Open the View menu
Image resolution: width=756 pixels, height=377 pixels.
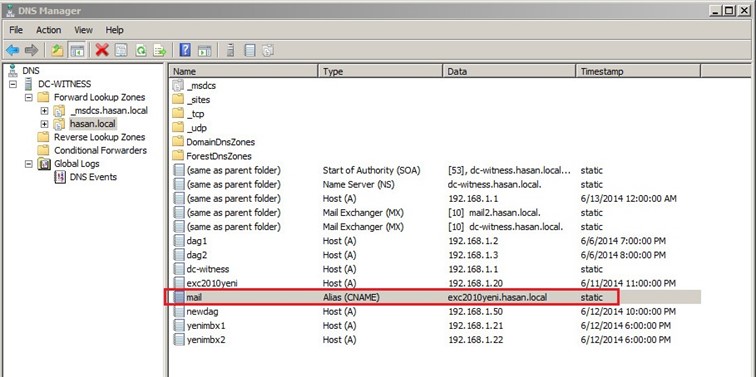point(83,30)
